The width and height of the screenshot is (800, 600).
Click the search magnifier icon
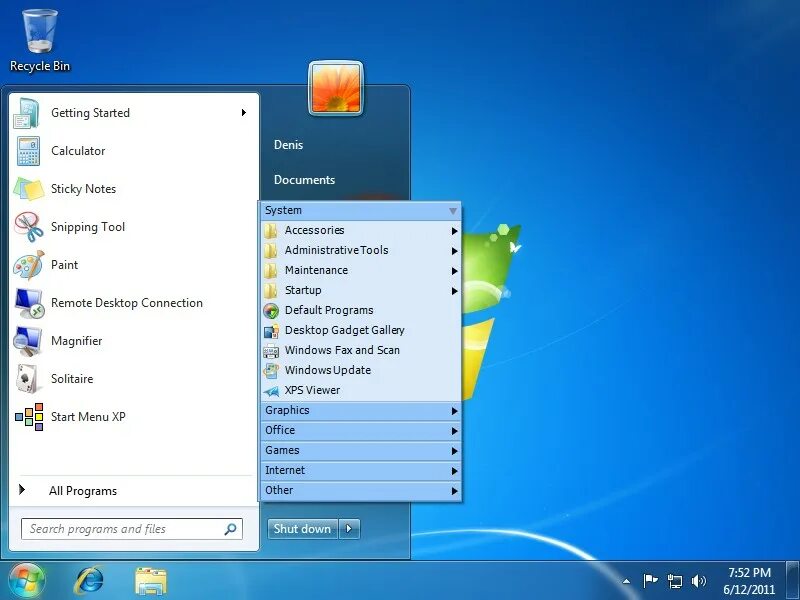tap(230, 529)
